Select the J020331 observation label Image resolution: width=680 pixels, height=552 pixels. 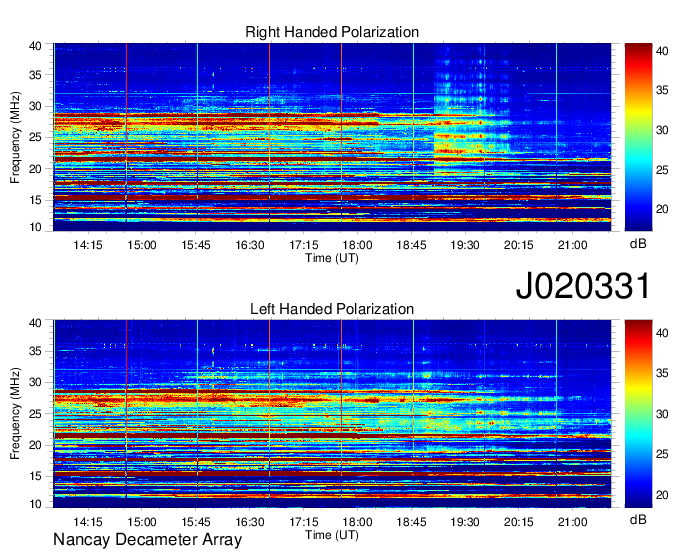[583, 286]
